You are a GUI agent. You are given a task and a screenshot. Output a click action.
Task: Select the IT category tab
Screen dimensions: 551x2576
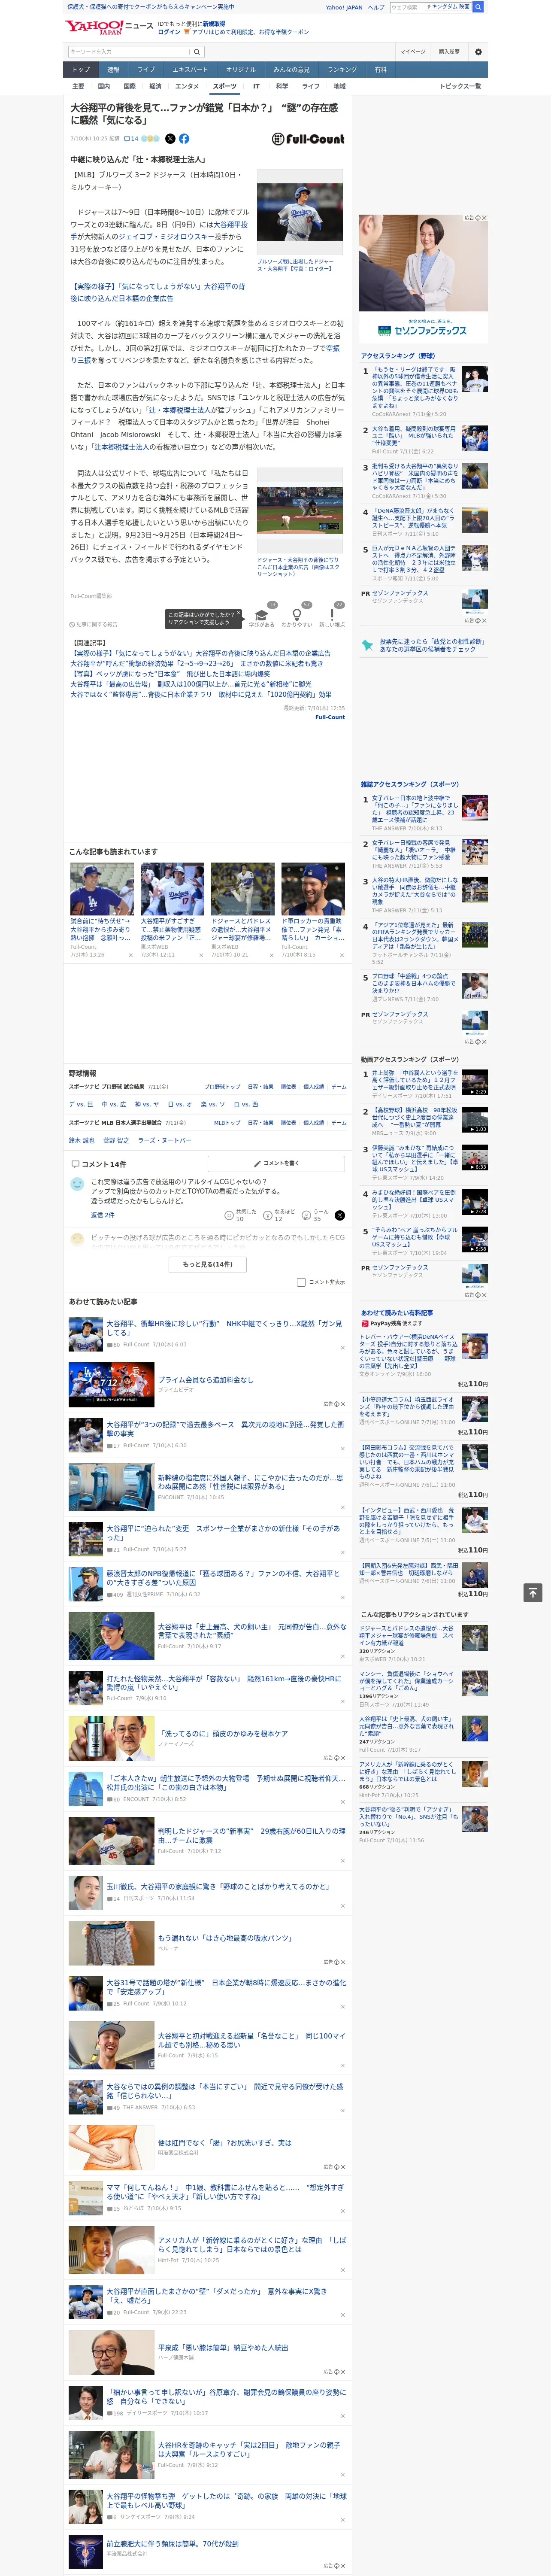(x=256, y=86)
